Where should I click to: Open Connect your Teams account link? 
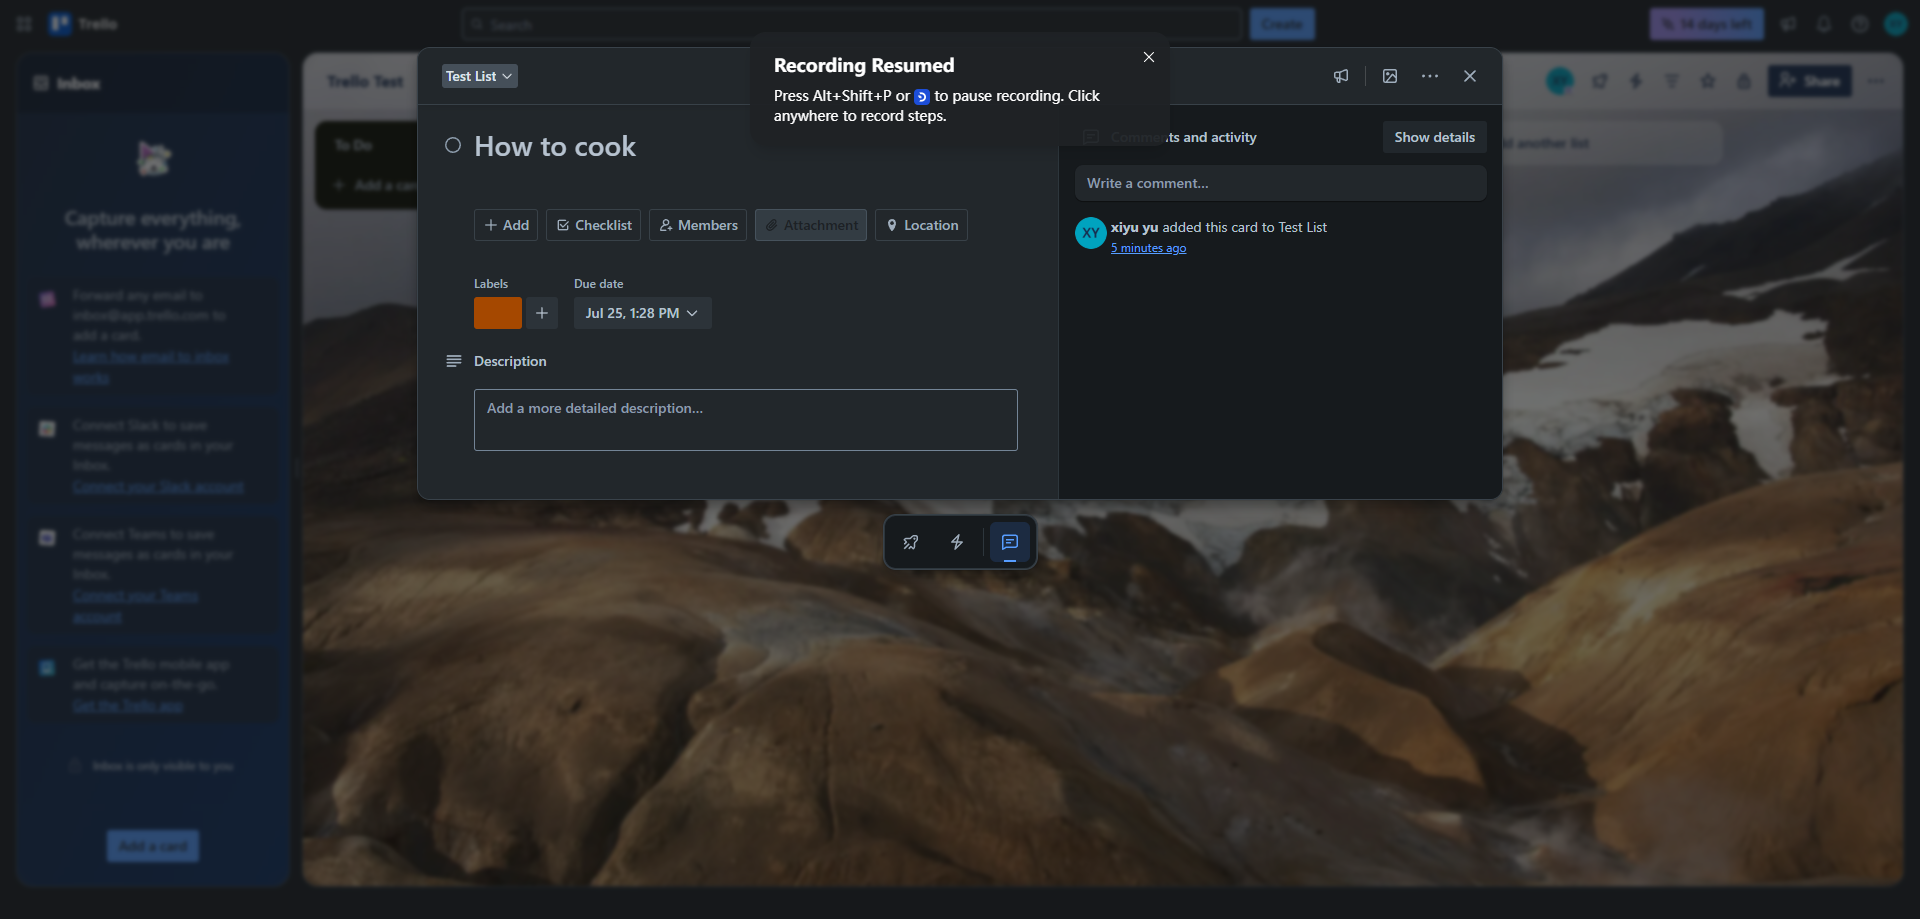click(135, 606)
